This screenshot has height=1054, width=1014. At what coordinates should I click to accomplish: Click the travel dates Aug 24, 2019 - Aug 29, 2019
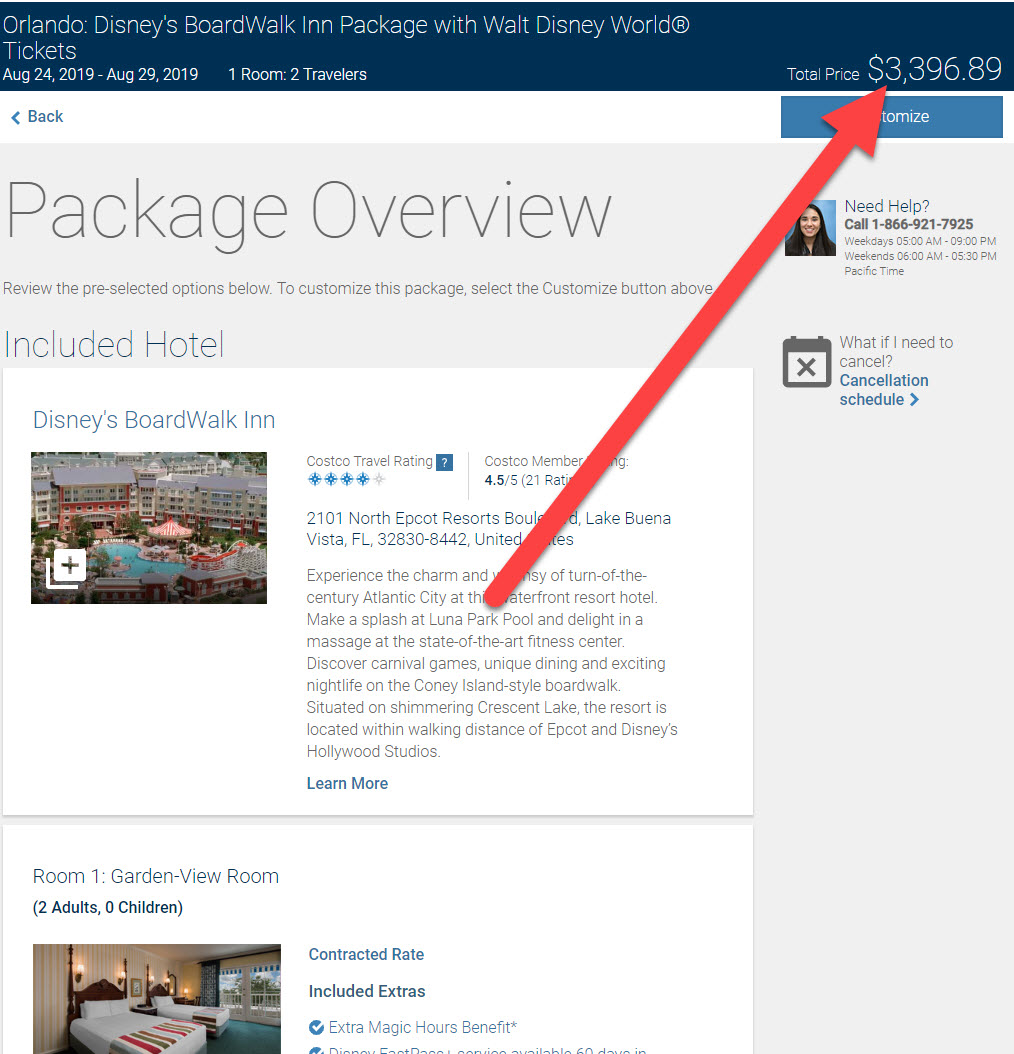click(x=100, y=74)
